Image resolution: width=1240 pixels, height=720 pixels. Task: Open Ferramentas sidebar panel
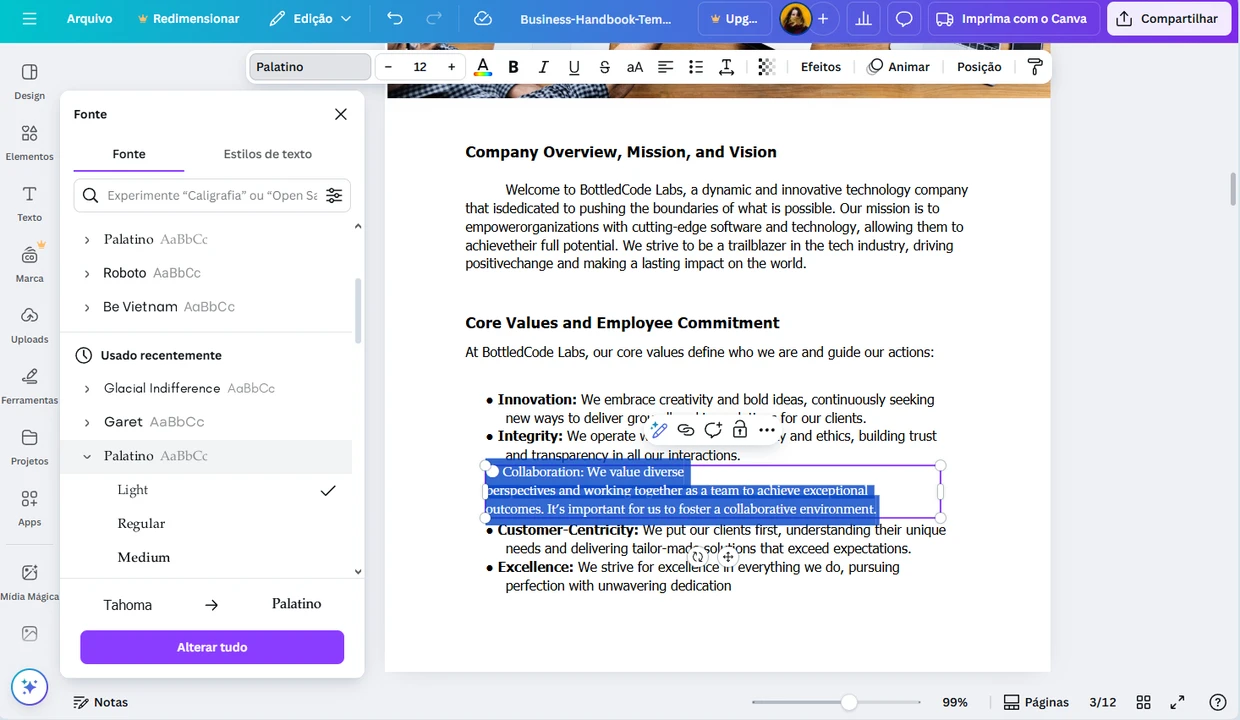pyautogui.click(x=29, y=387)
